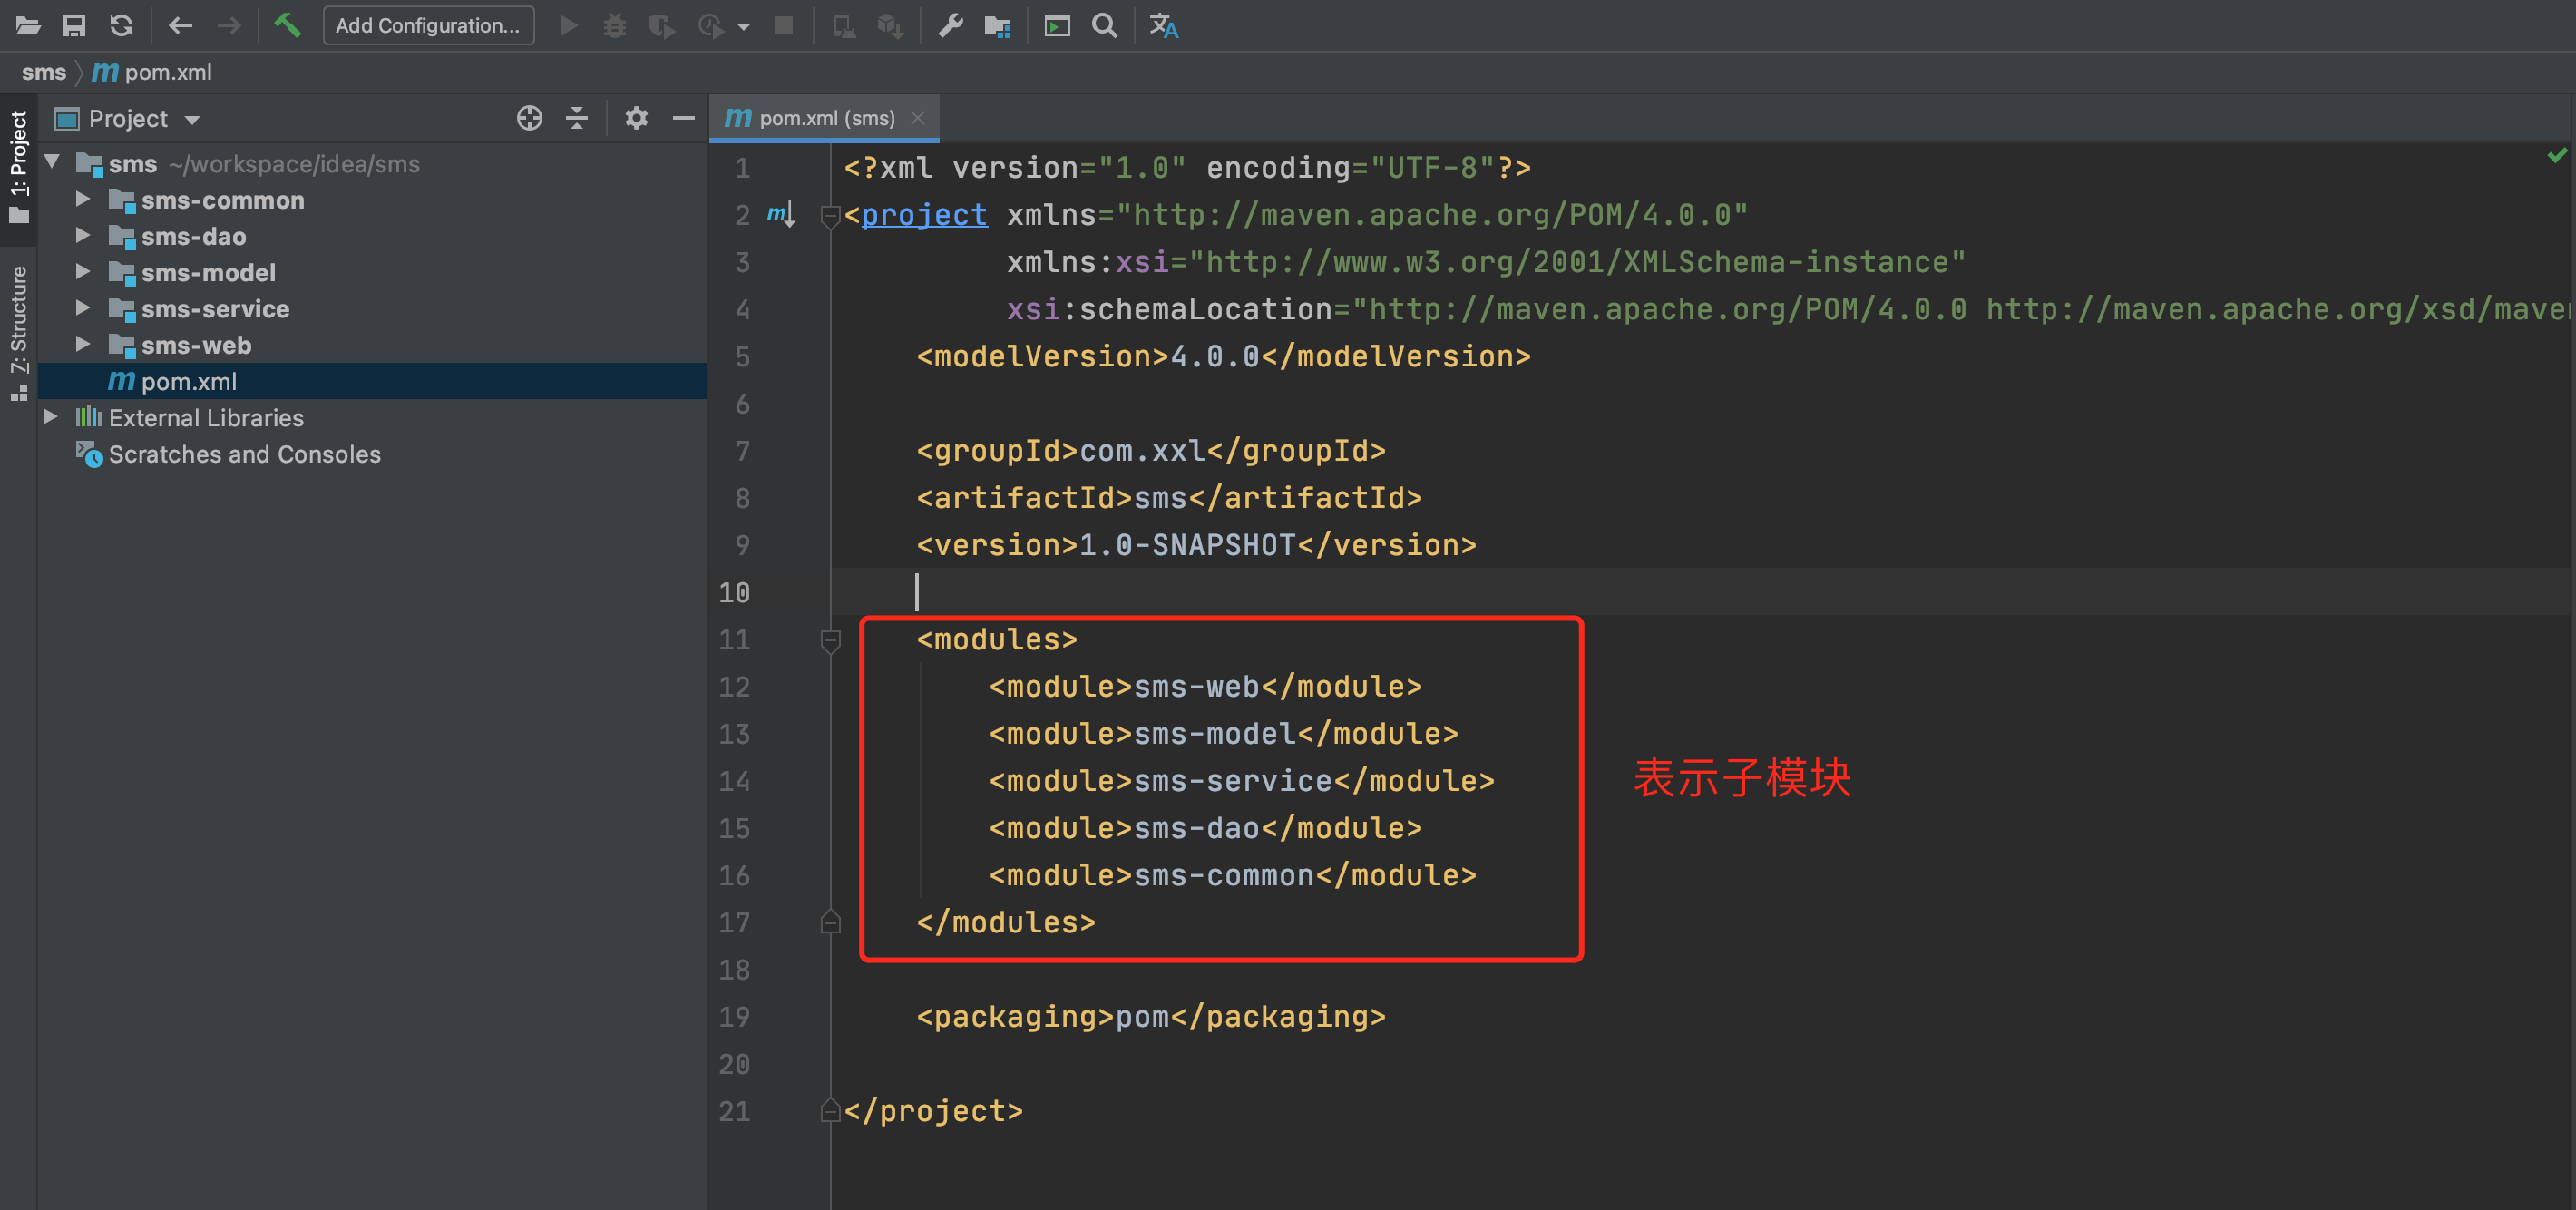Open Project Structure settings icon
The height and width of the screenshot is (1210, 2576).
point(997,25)
